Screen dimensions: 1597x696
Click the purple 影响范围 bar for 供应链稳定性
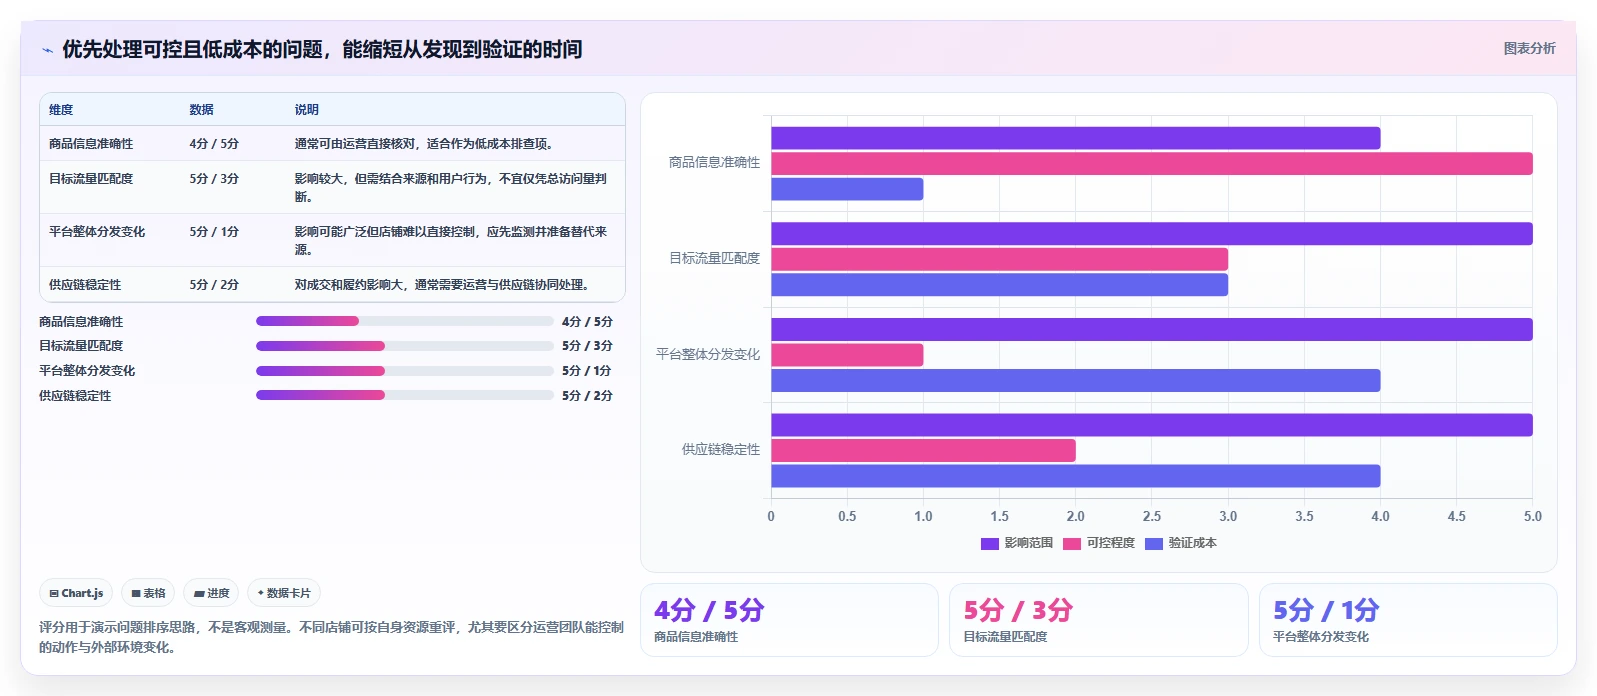point(1152,425)
